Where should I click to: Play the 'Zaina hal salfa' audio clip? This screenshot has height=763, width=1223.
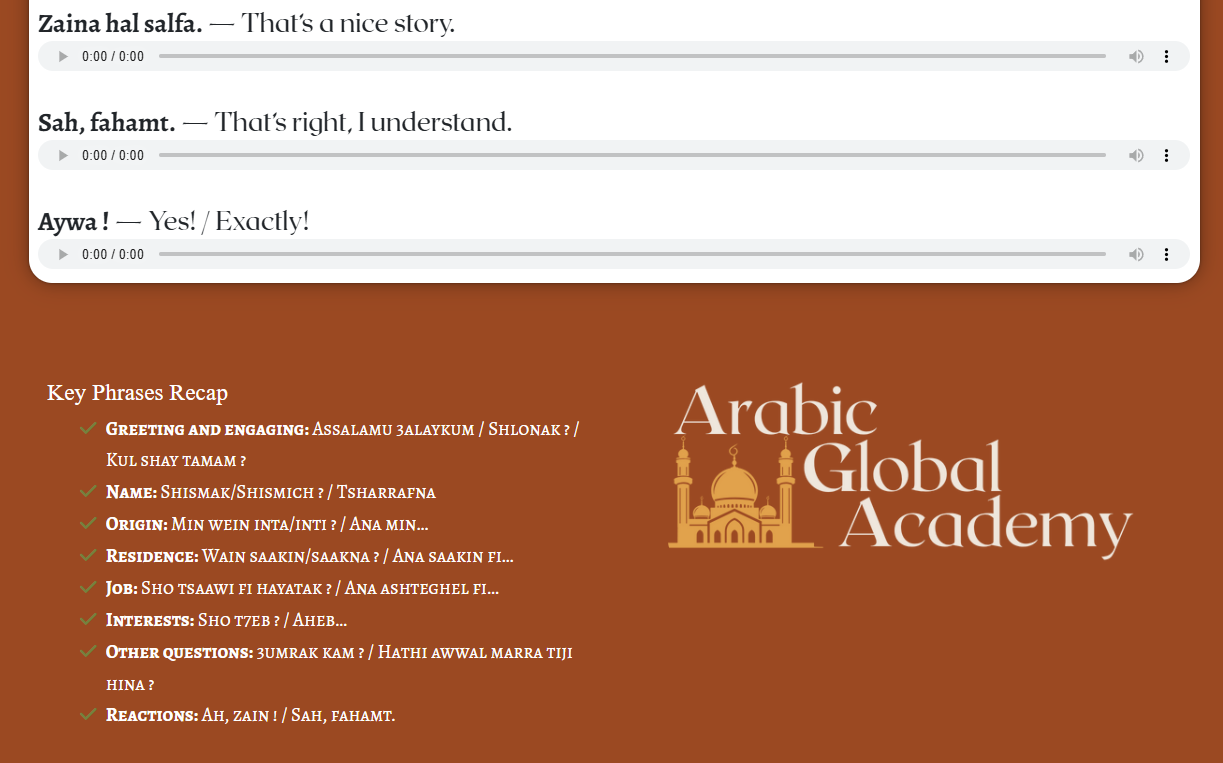(x=63, y=57)
